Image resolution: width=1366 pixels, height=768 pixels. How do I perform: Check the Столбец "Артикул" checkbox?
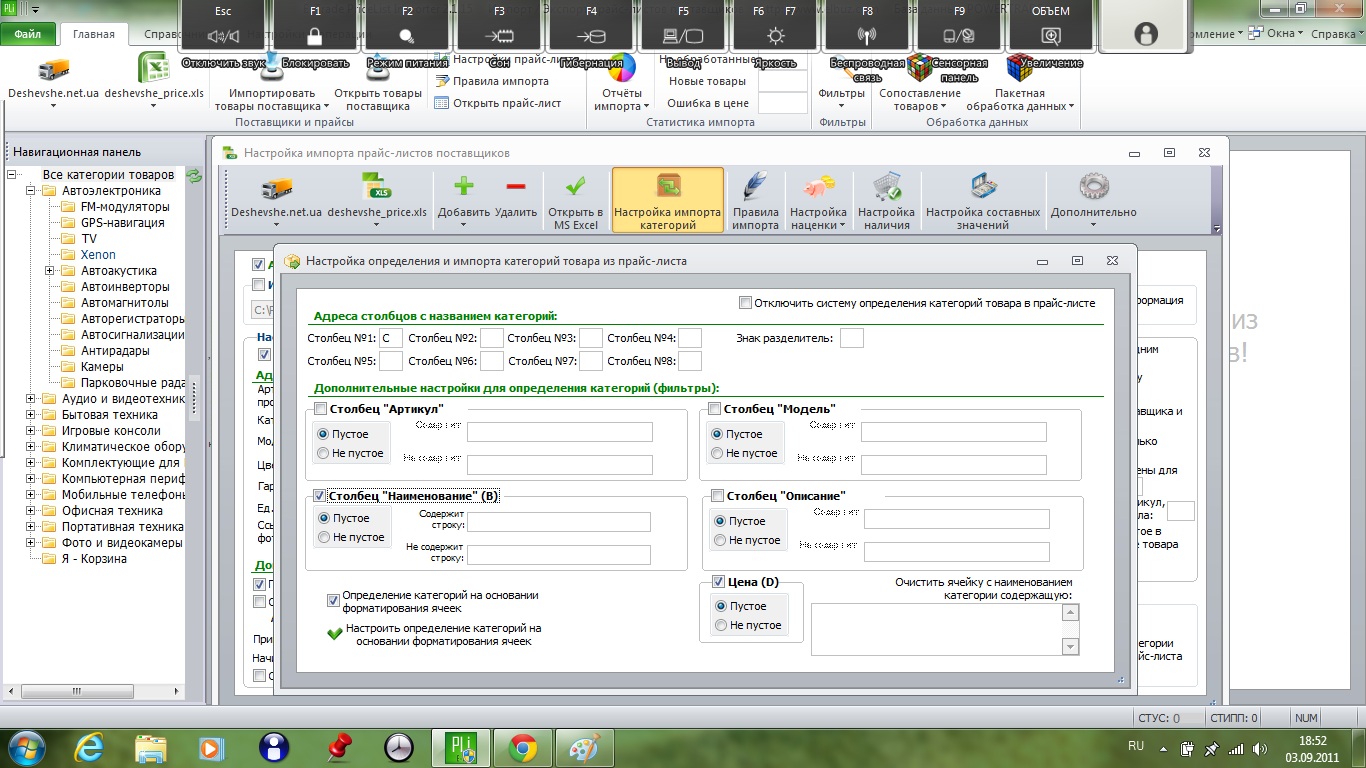(x=320, y=408)
